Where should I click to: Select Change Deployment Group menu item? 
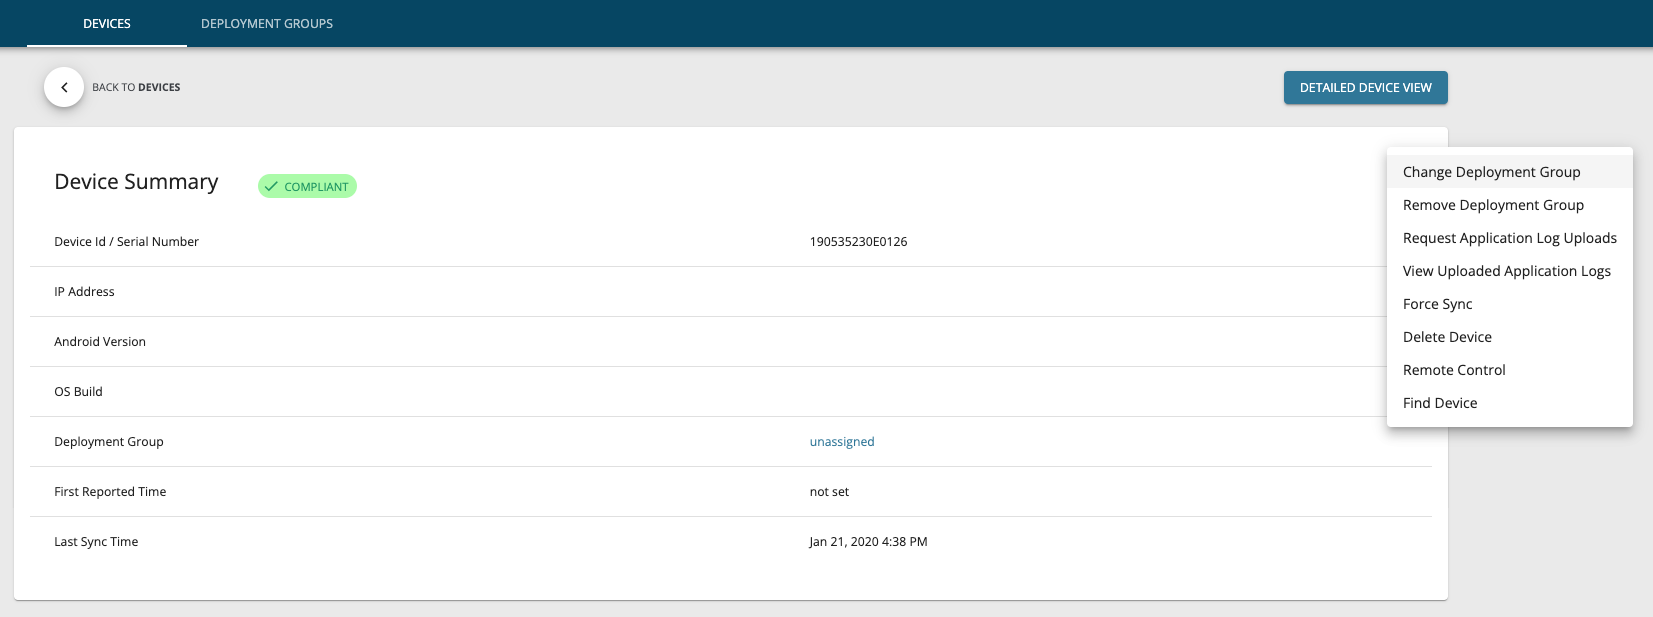1510,172
